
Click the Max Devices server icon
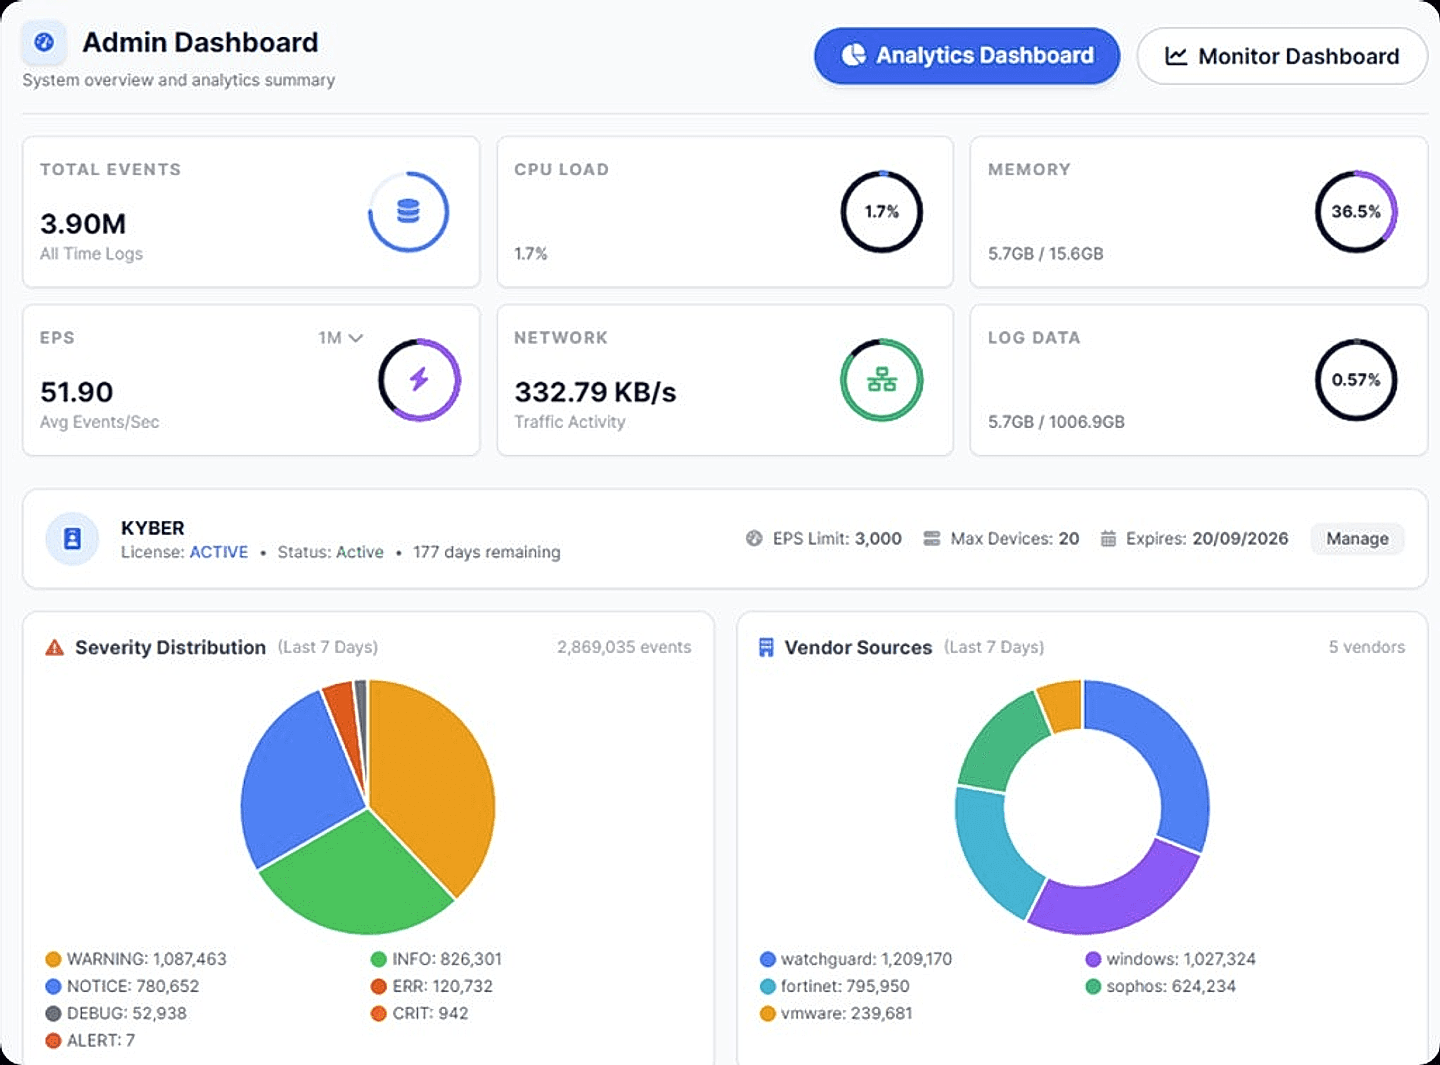932,538
